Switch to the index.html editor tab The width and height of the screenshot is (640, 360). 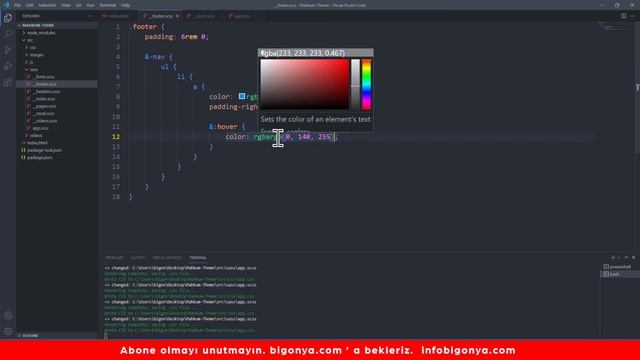[x=118, y=16]
